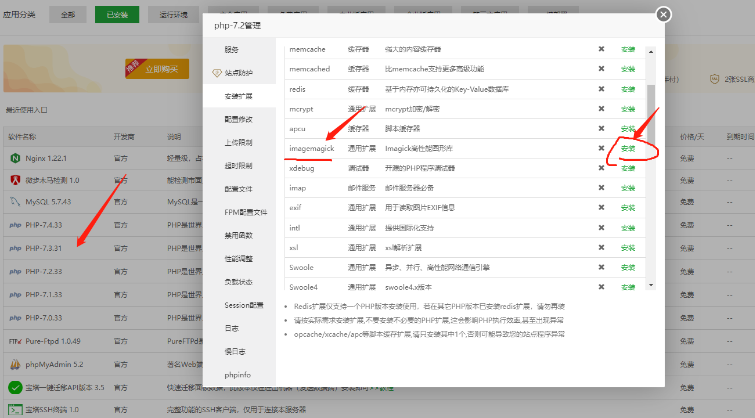Click the X status icon in imagemagick row
Screen dimensions: 755x418
pos(601,148)
